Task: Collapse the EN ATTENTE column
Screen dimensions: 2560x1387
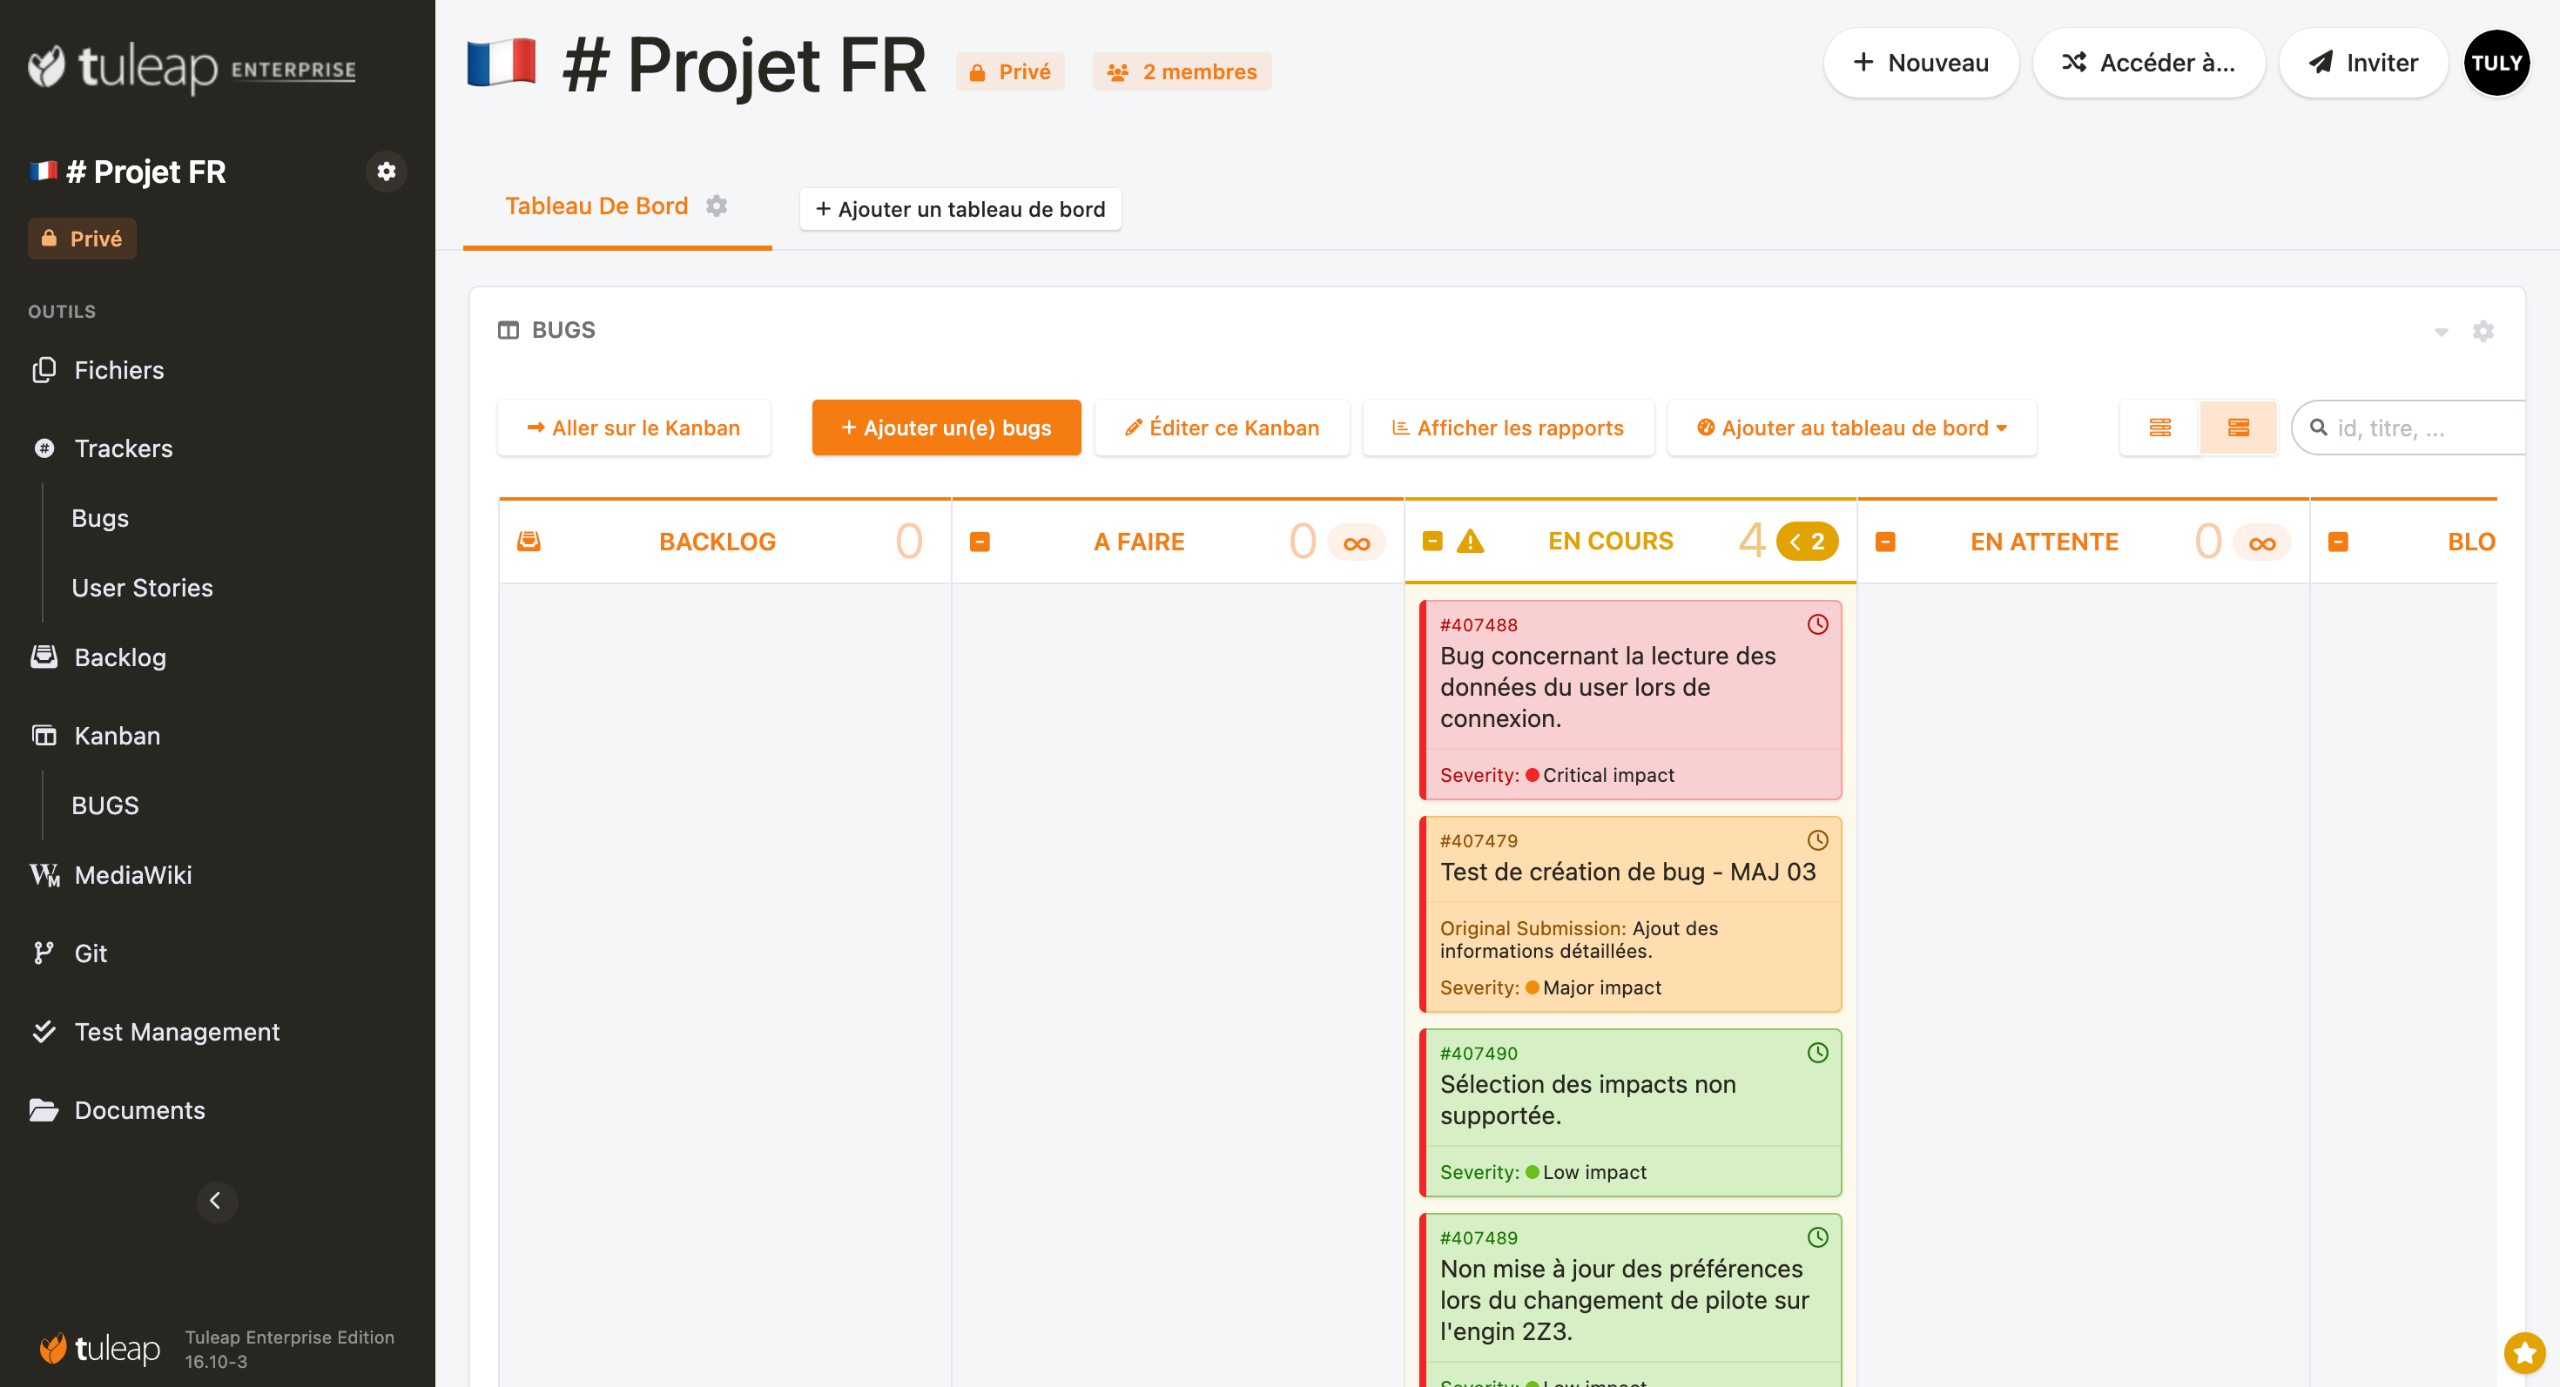Action: point(1885,542)
